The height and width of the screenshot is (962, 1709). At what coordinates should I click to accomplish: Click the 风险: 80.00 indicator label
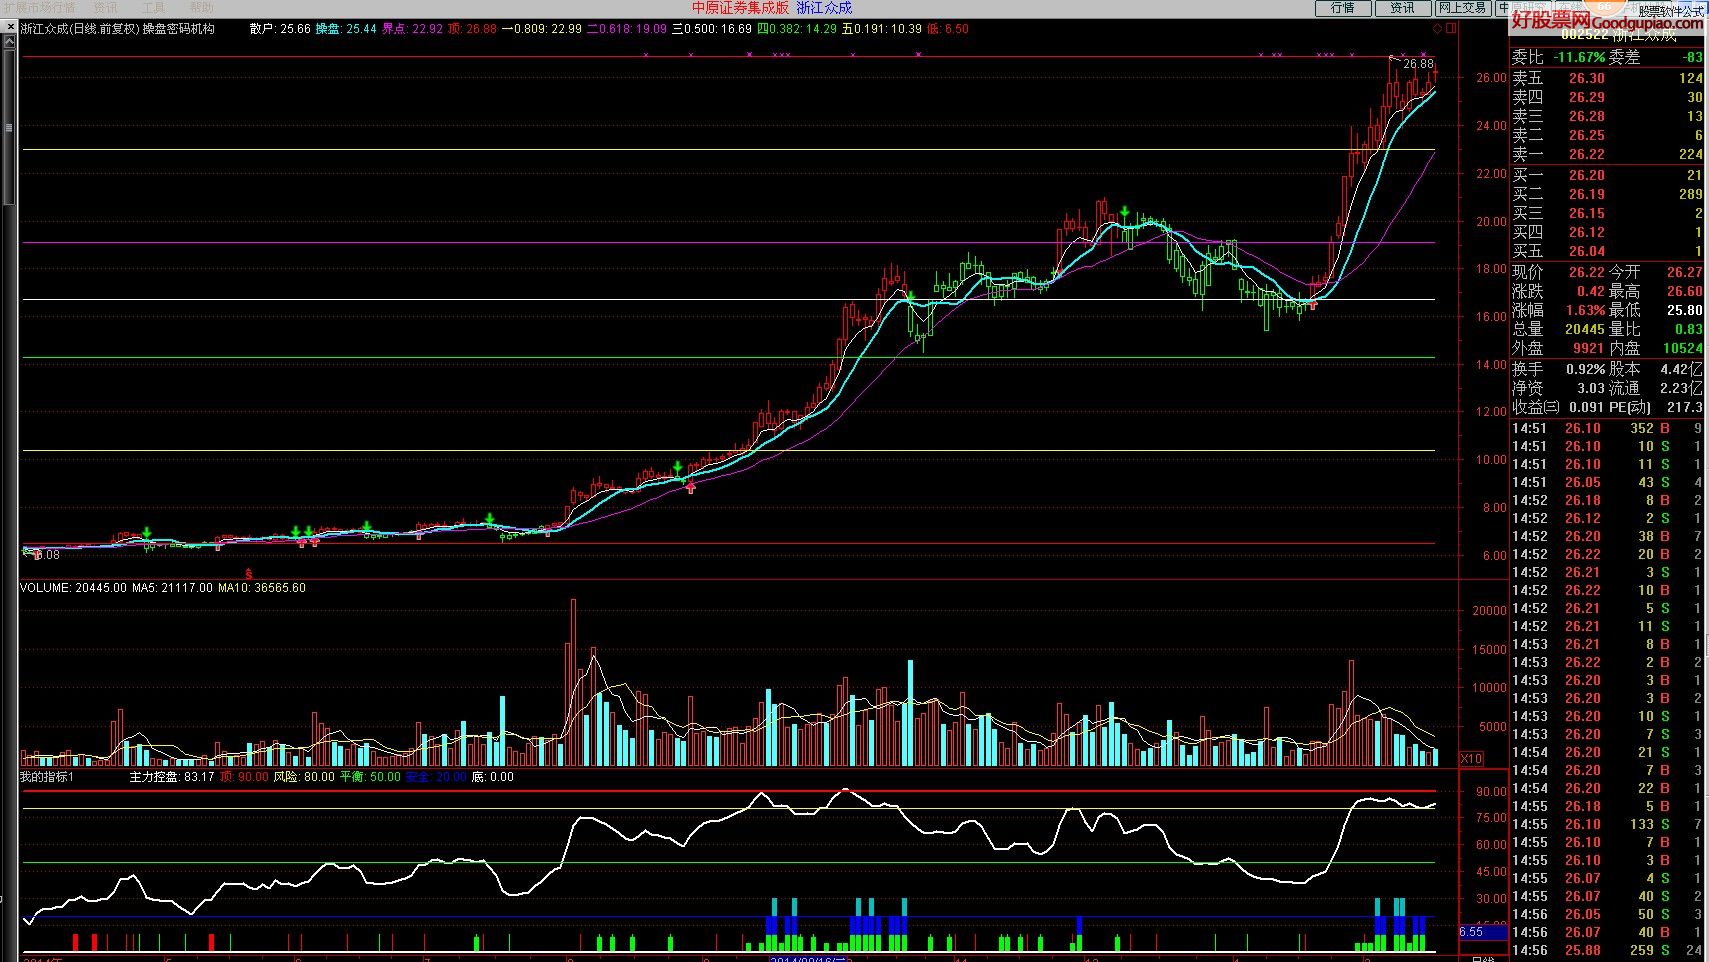(304, 777)
